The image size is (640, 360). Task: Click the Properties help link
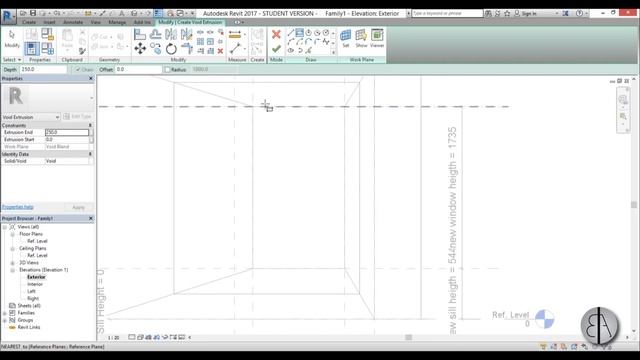click(x=18, y=207)
